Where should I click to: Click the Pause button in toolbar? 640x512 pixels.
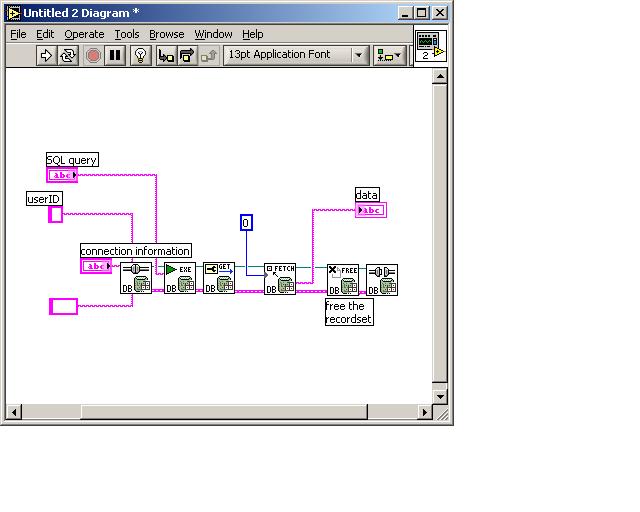coord(116,56)
